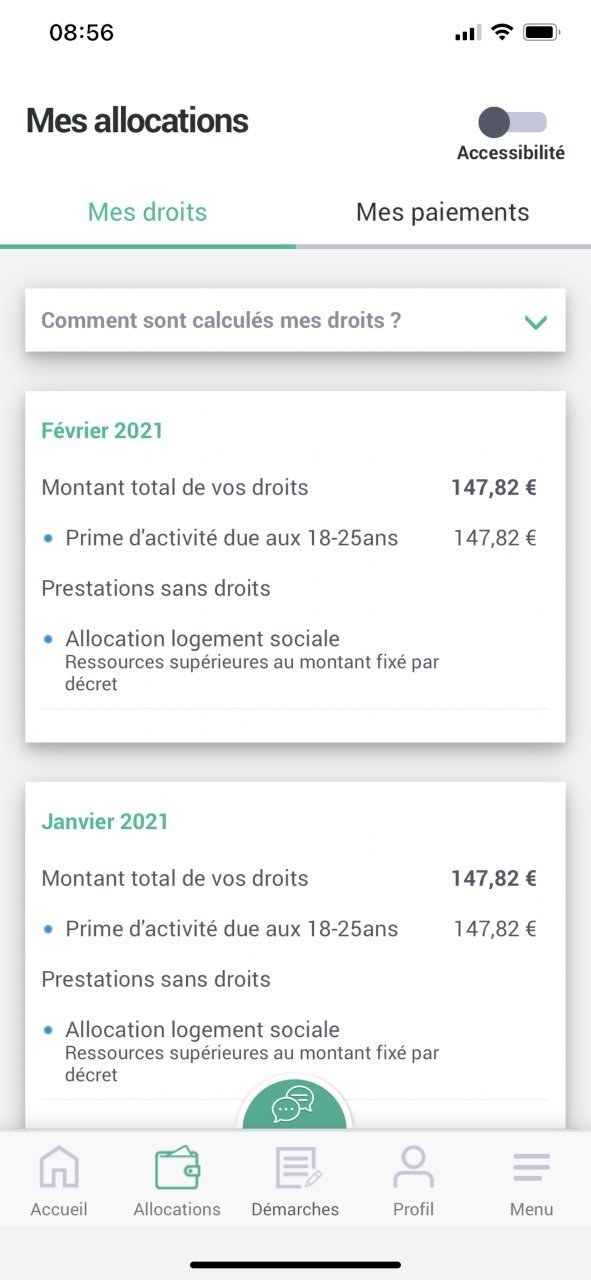
Task: Toggle the Accessibilité switch
Action: pyautogui.click(x=512, y=122)
